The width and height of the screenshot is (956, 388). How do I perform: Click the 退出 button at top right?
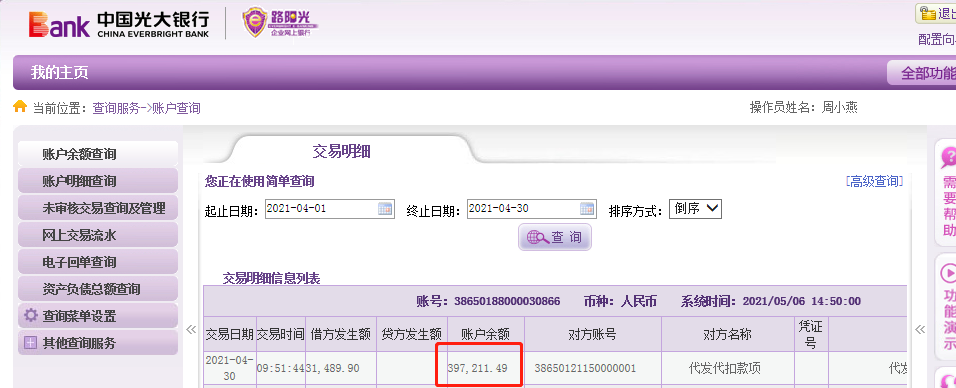pyautogui.click(x=936, y=13)
